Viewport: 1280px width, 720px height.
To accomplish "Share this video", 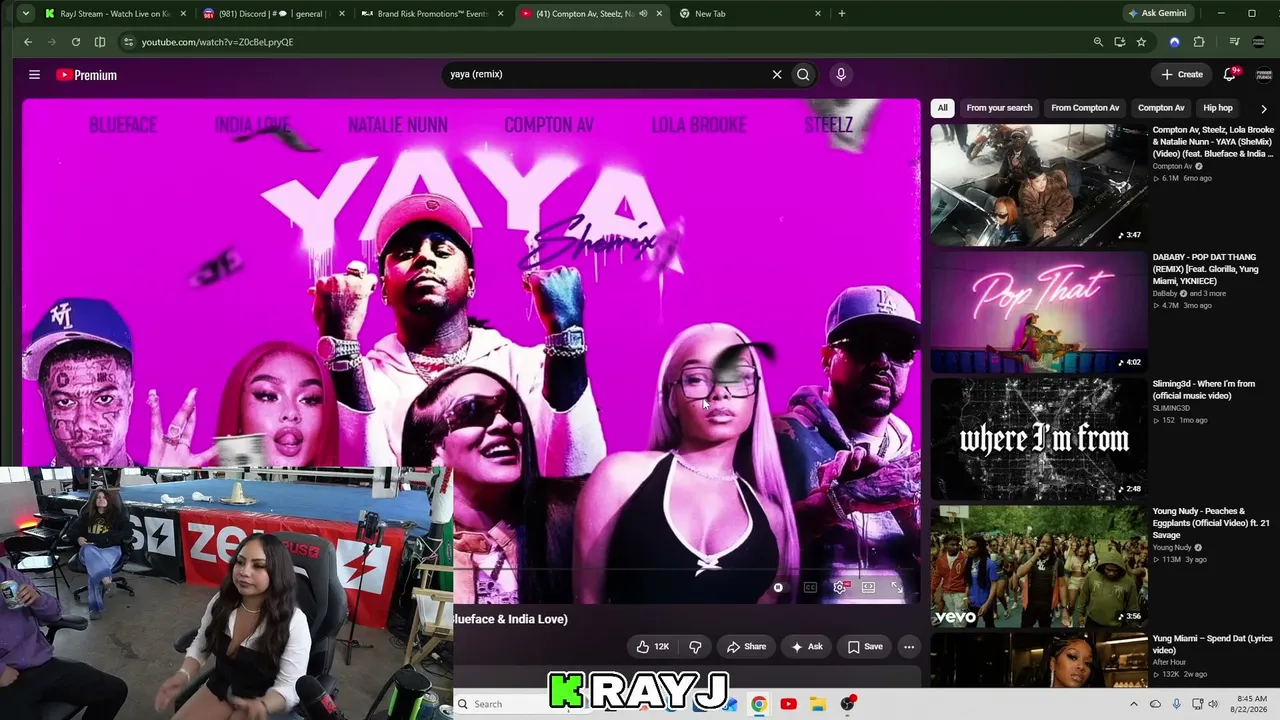I will click(746, 647).
